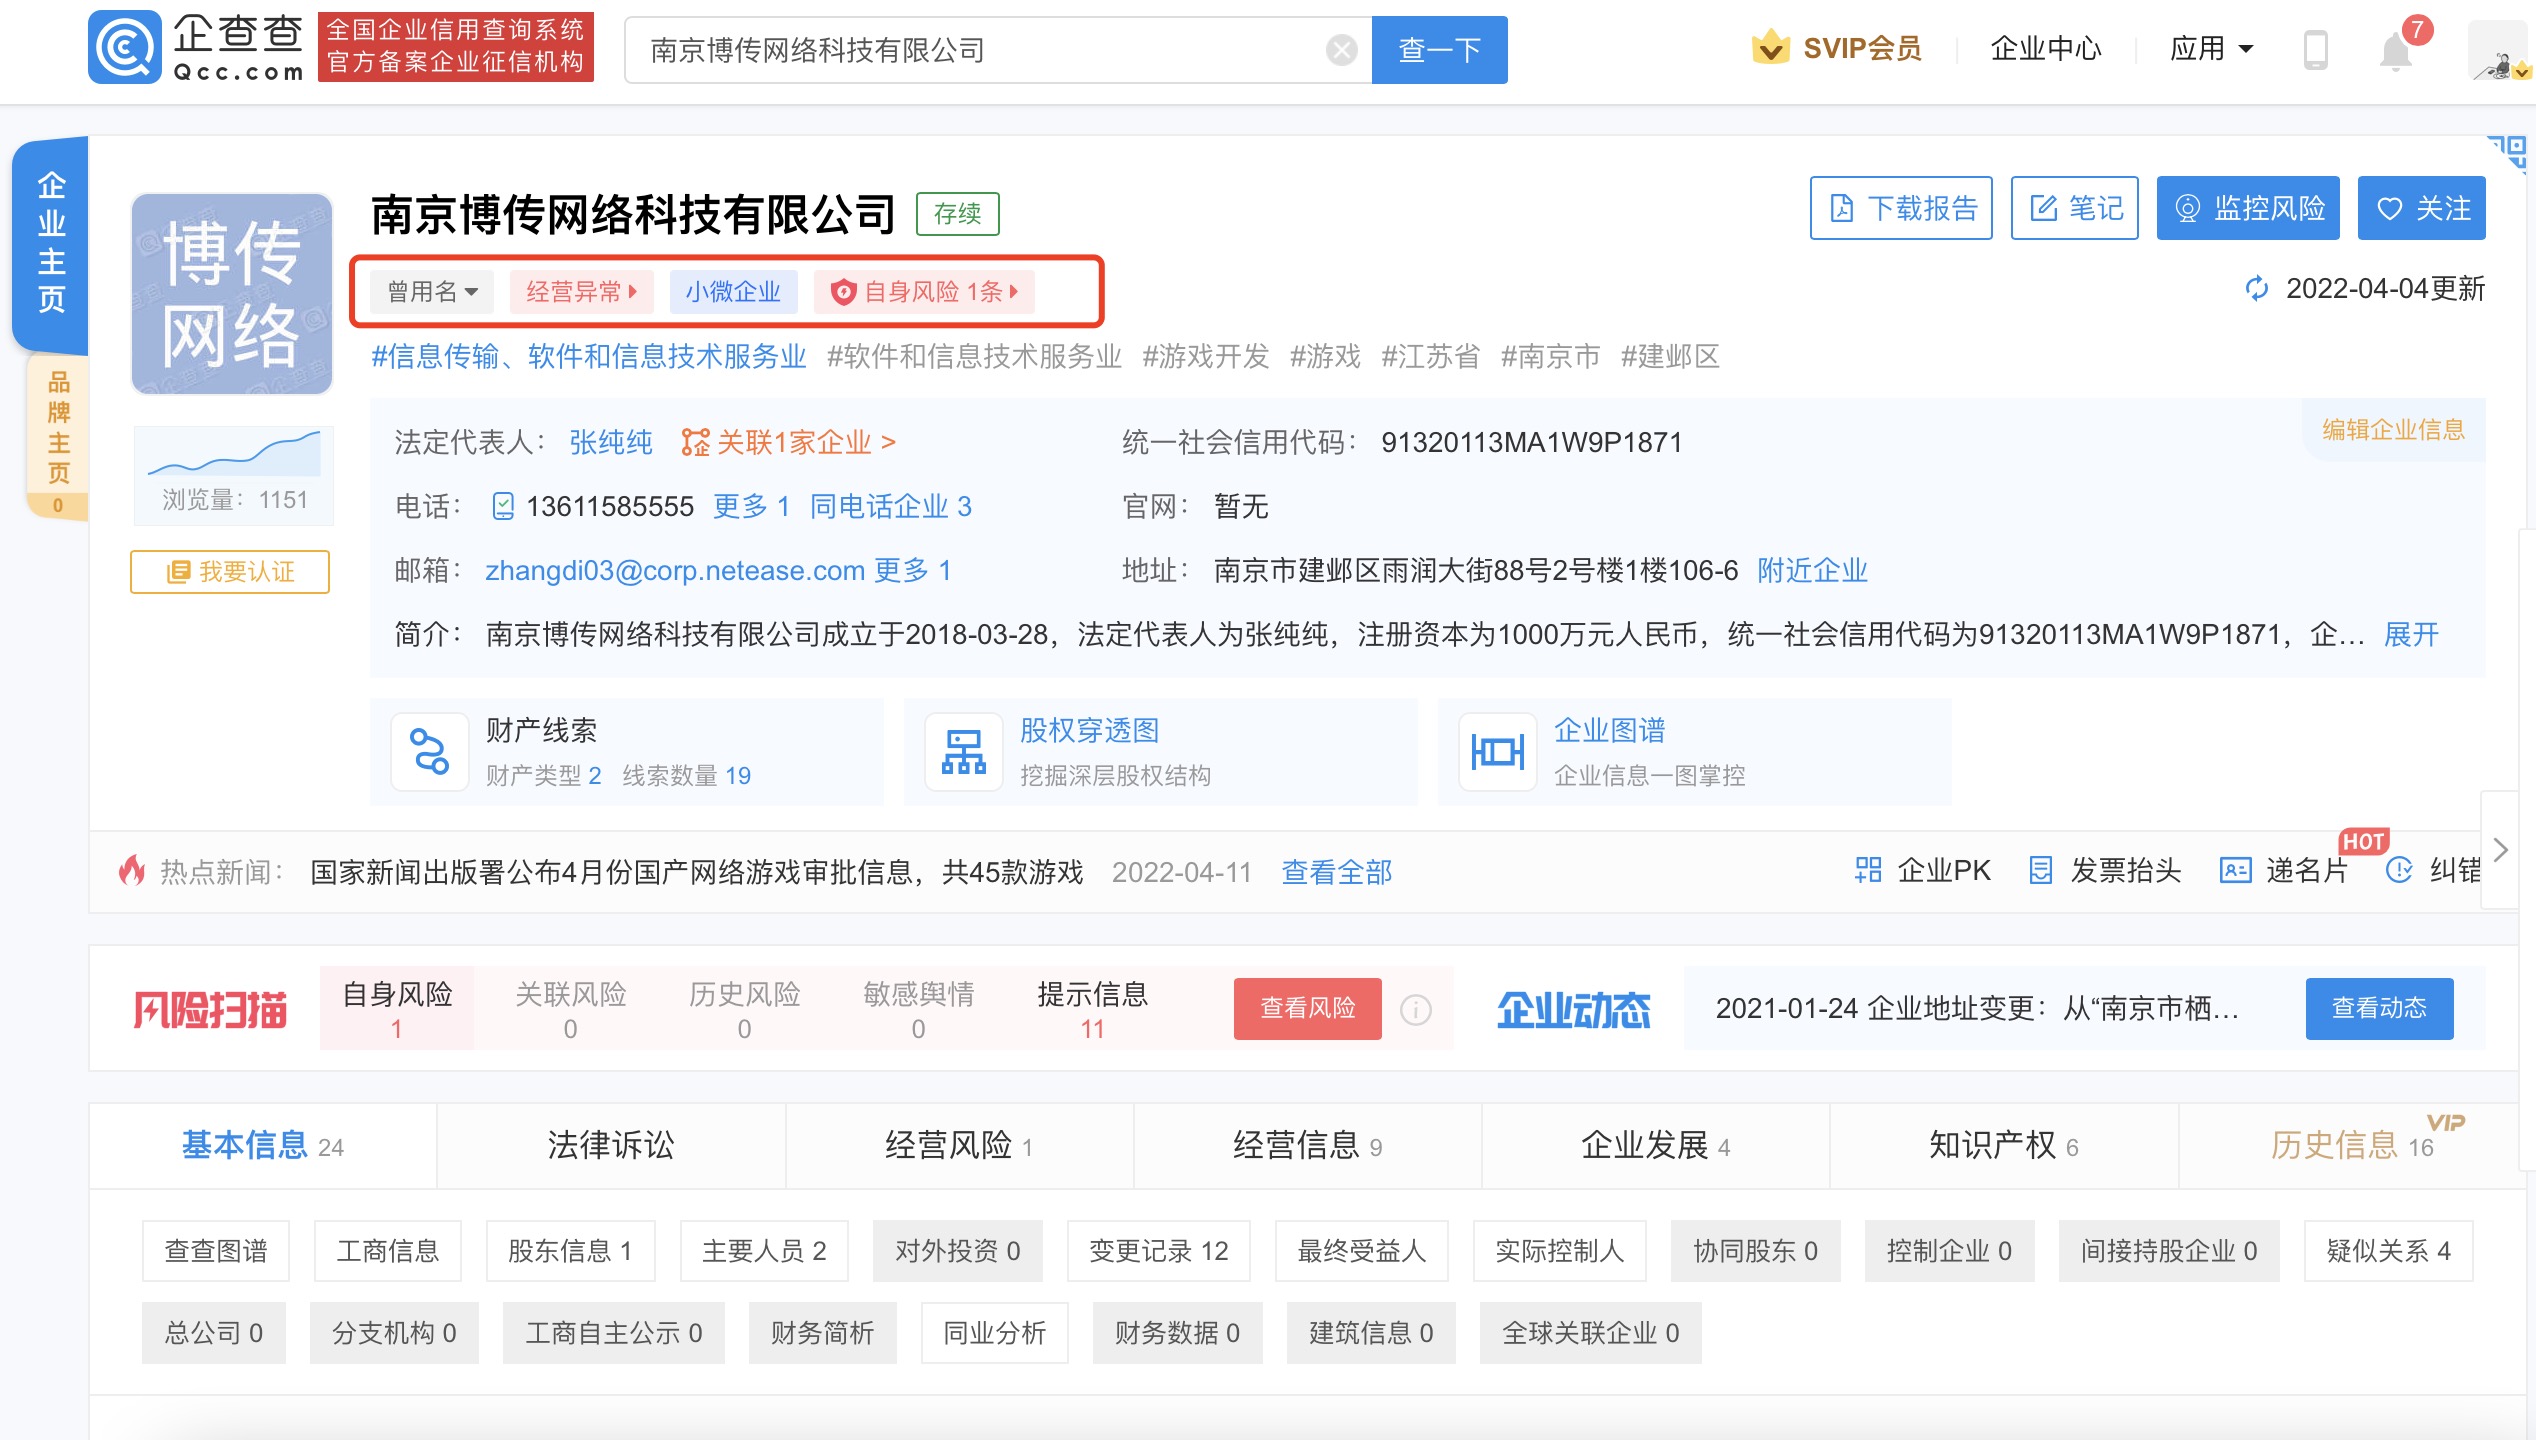Click 编辑企业信息 link
2536x1440 pixels.
coord(2393,430)
